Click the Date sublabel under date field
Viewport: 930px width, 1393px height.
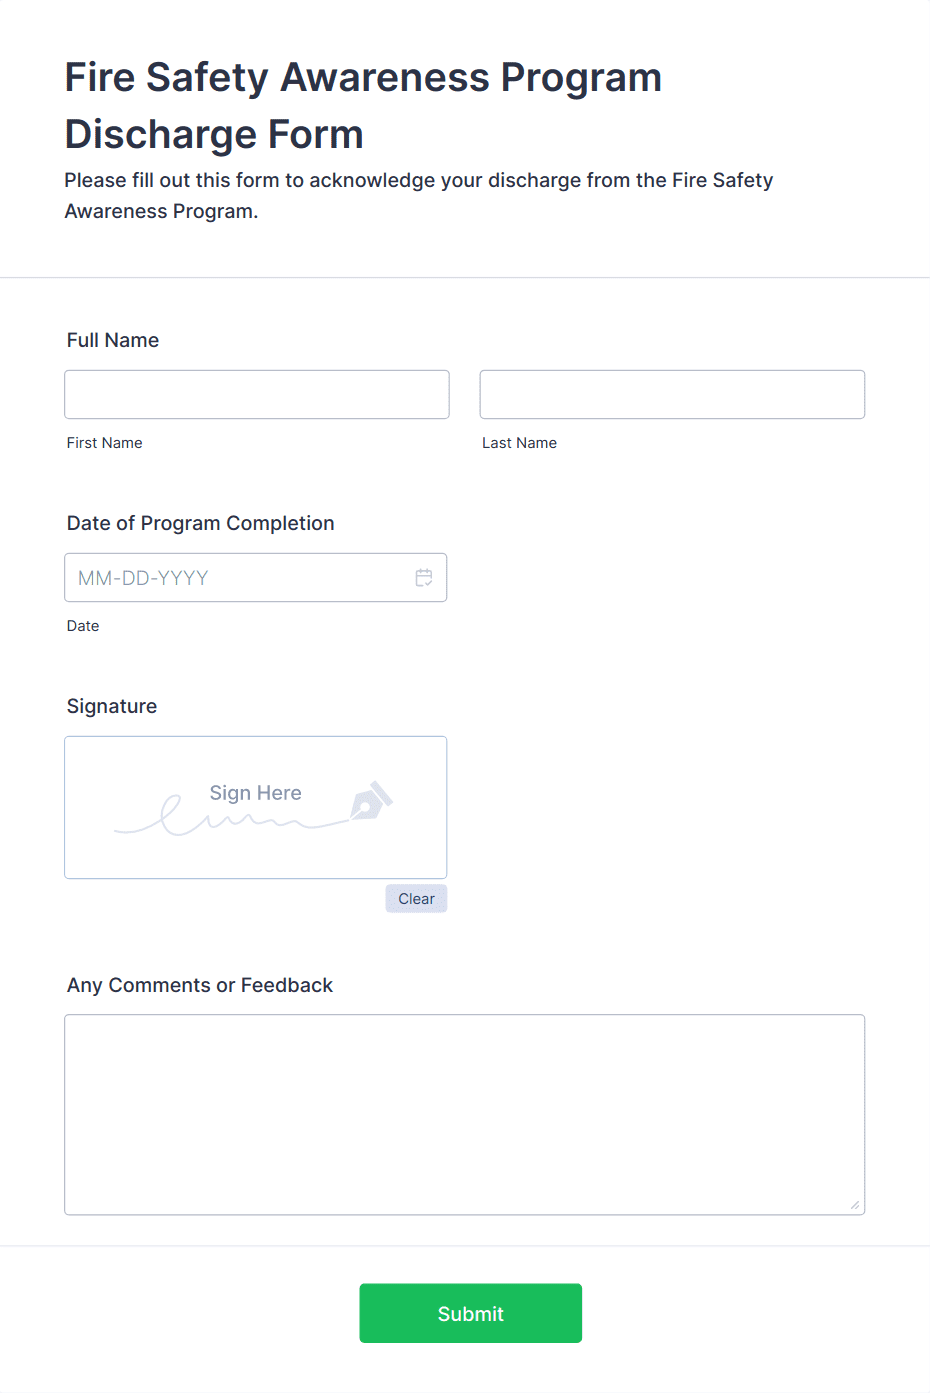coord(83,626)
